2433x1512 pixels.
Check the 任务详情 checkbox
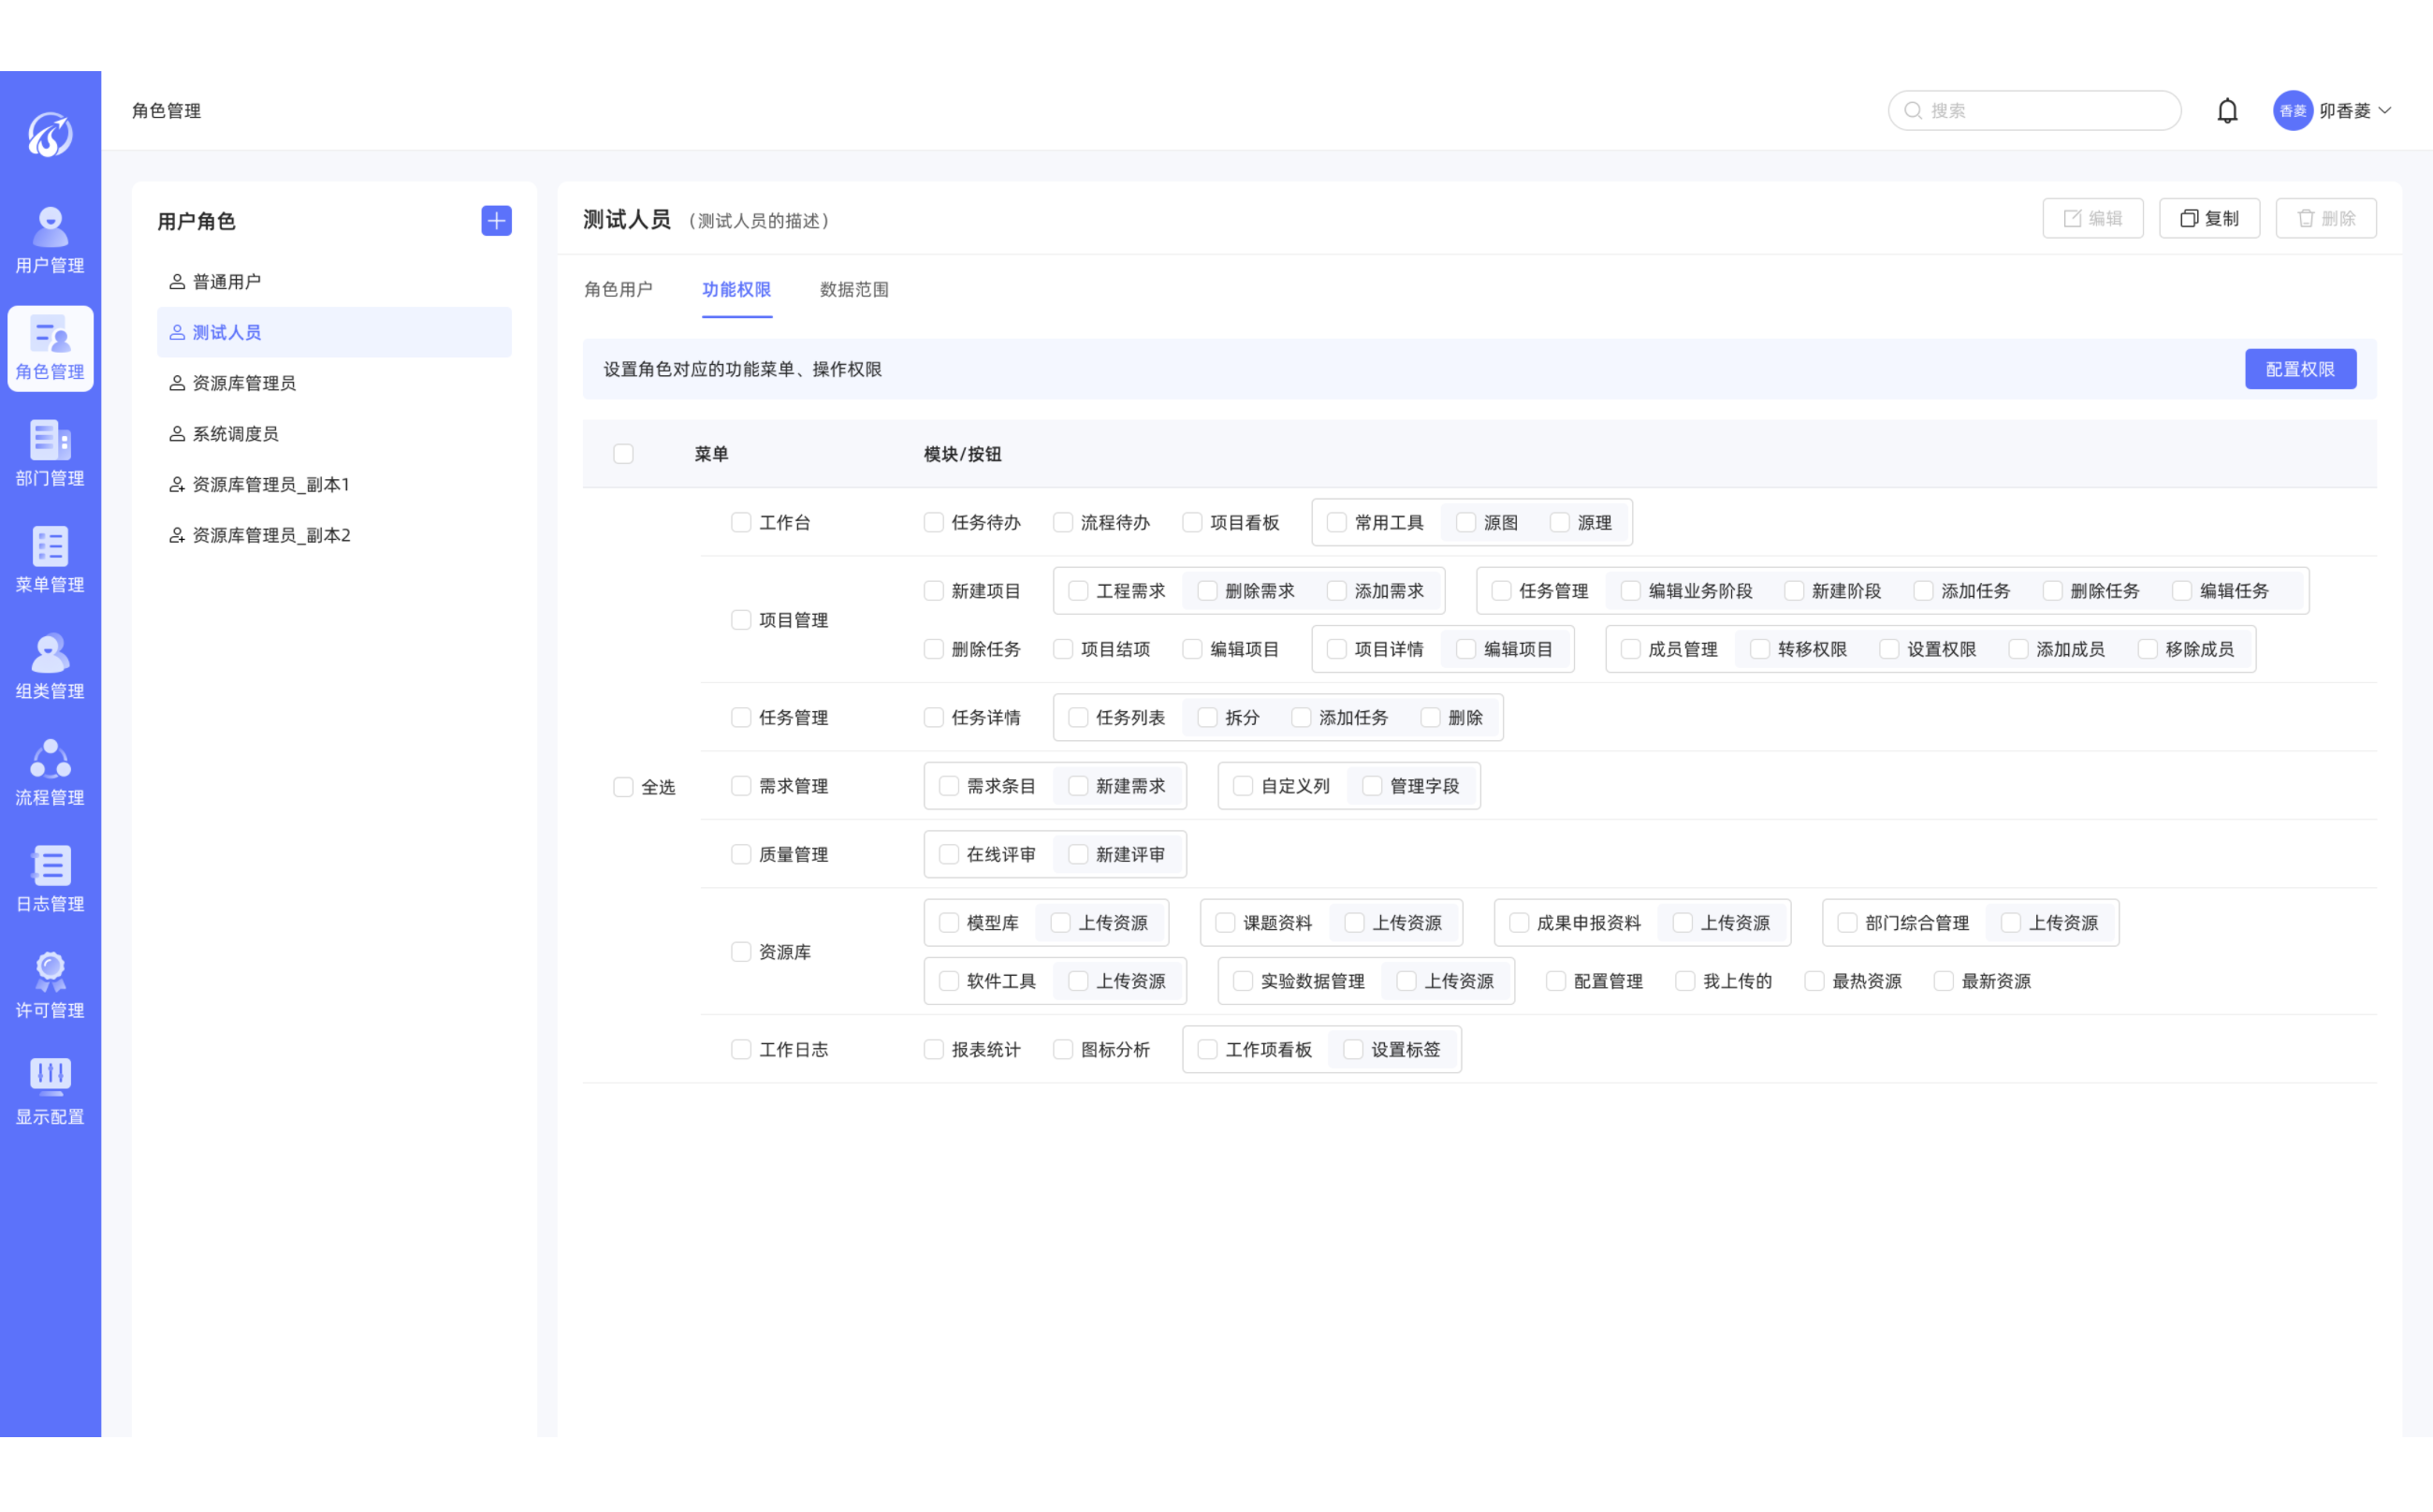[x=933, y=717]
